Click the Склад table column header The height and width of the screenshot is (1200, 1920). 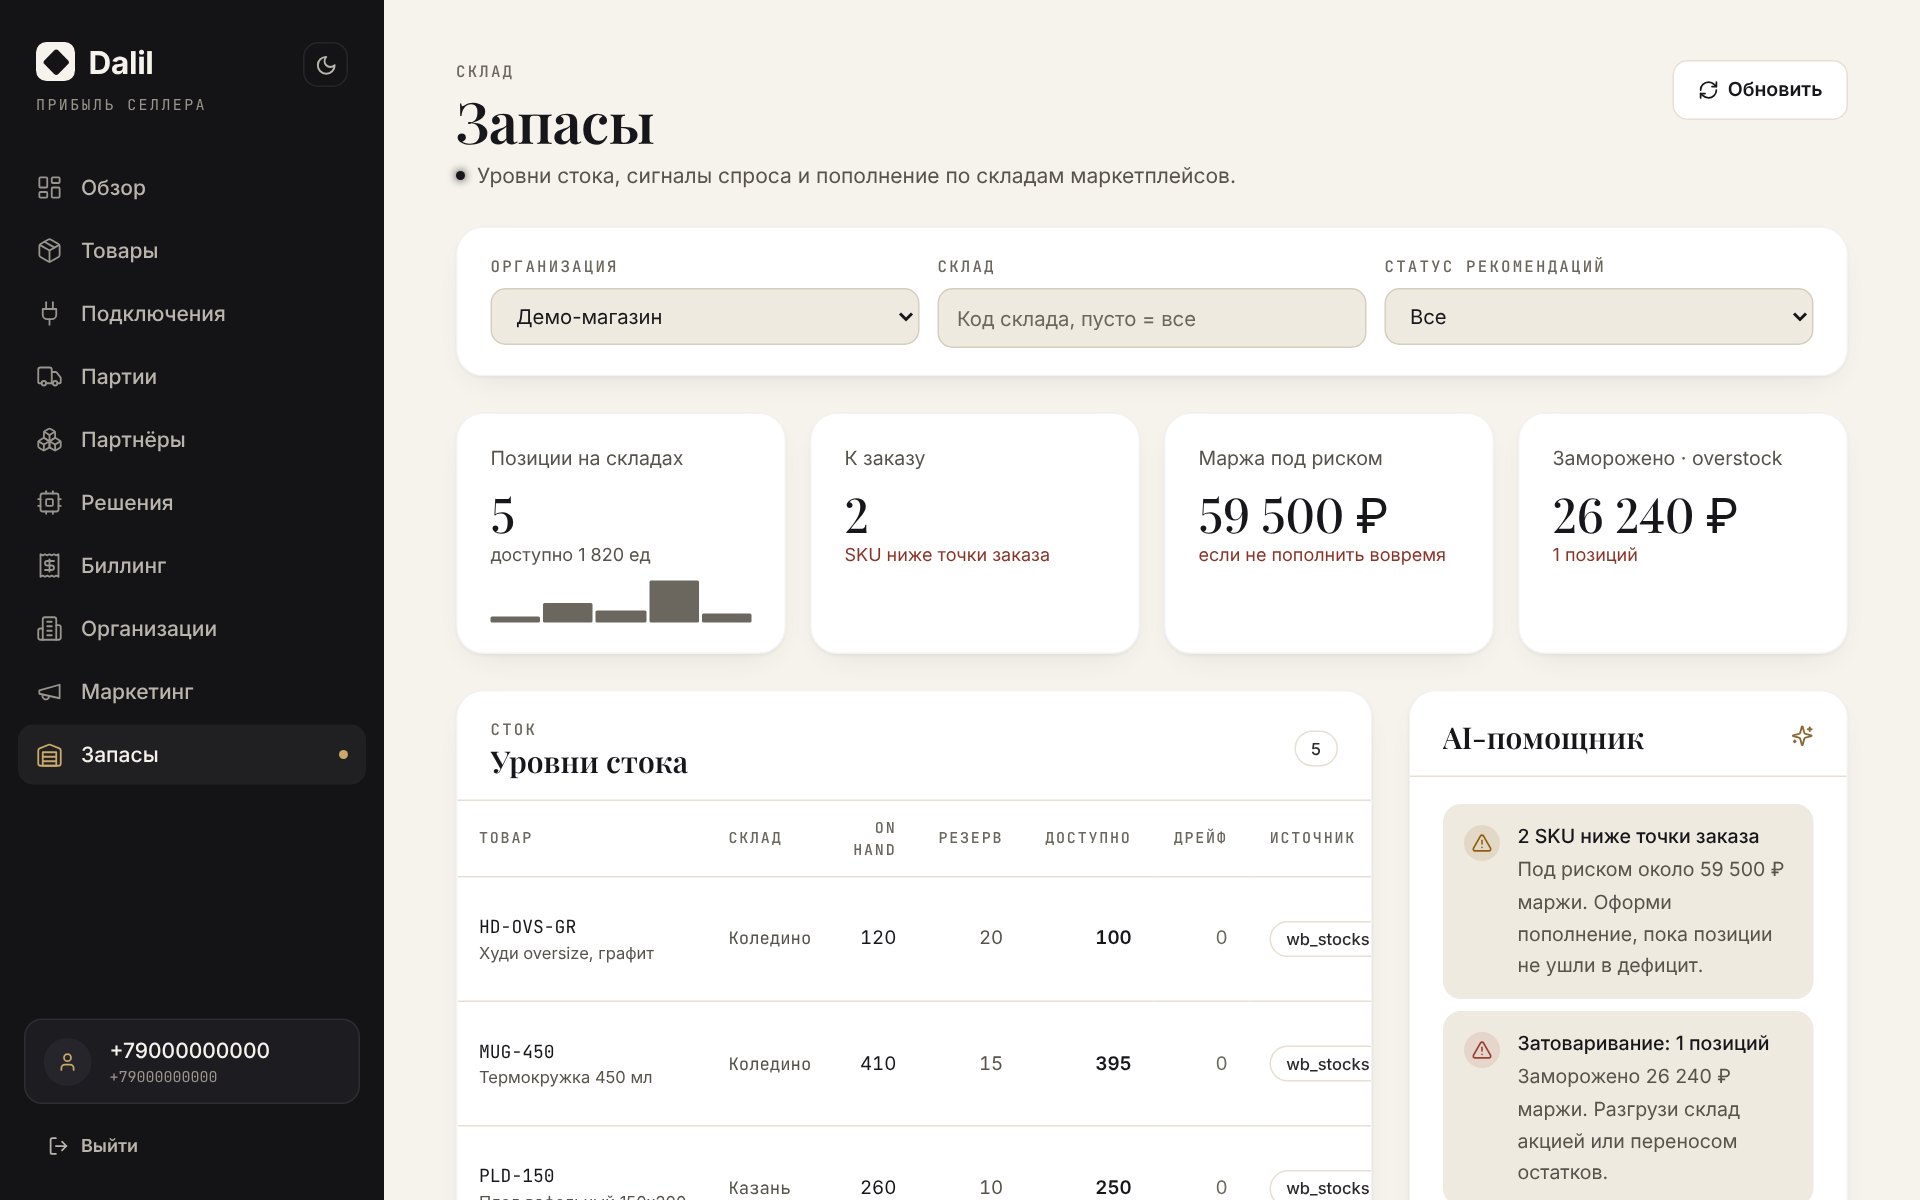click(755, 838)
